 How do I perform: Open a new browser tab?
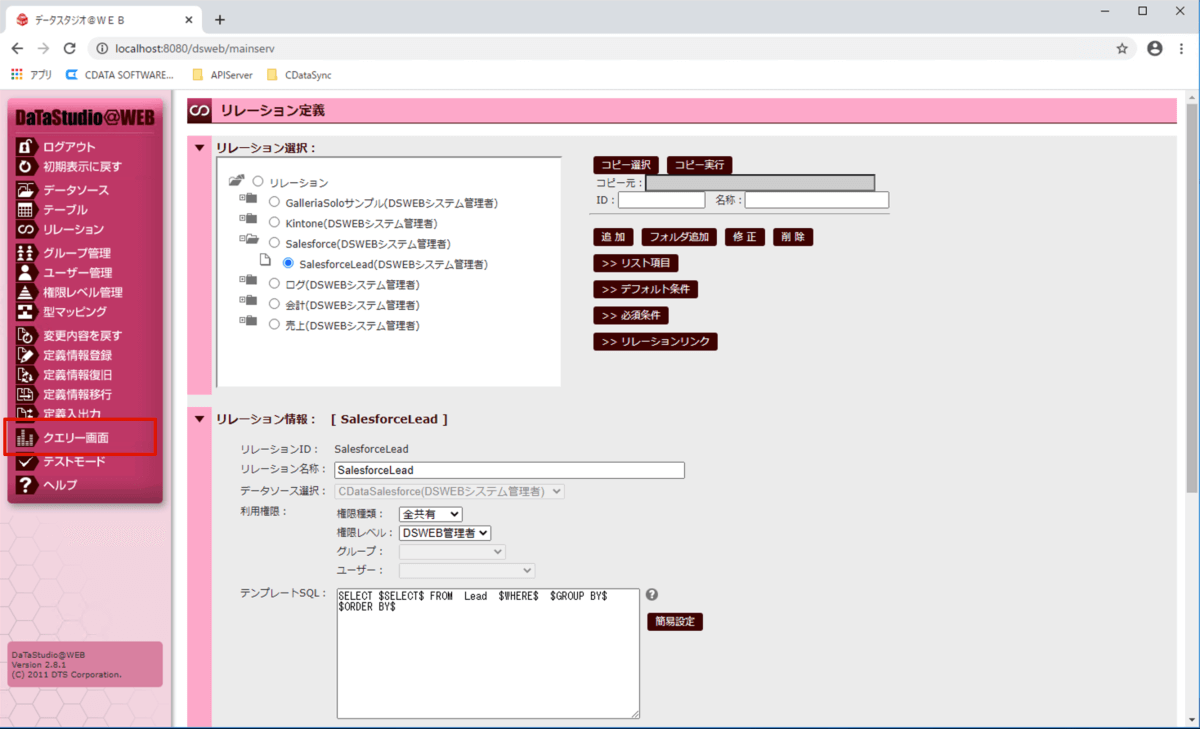coord(220,19)
